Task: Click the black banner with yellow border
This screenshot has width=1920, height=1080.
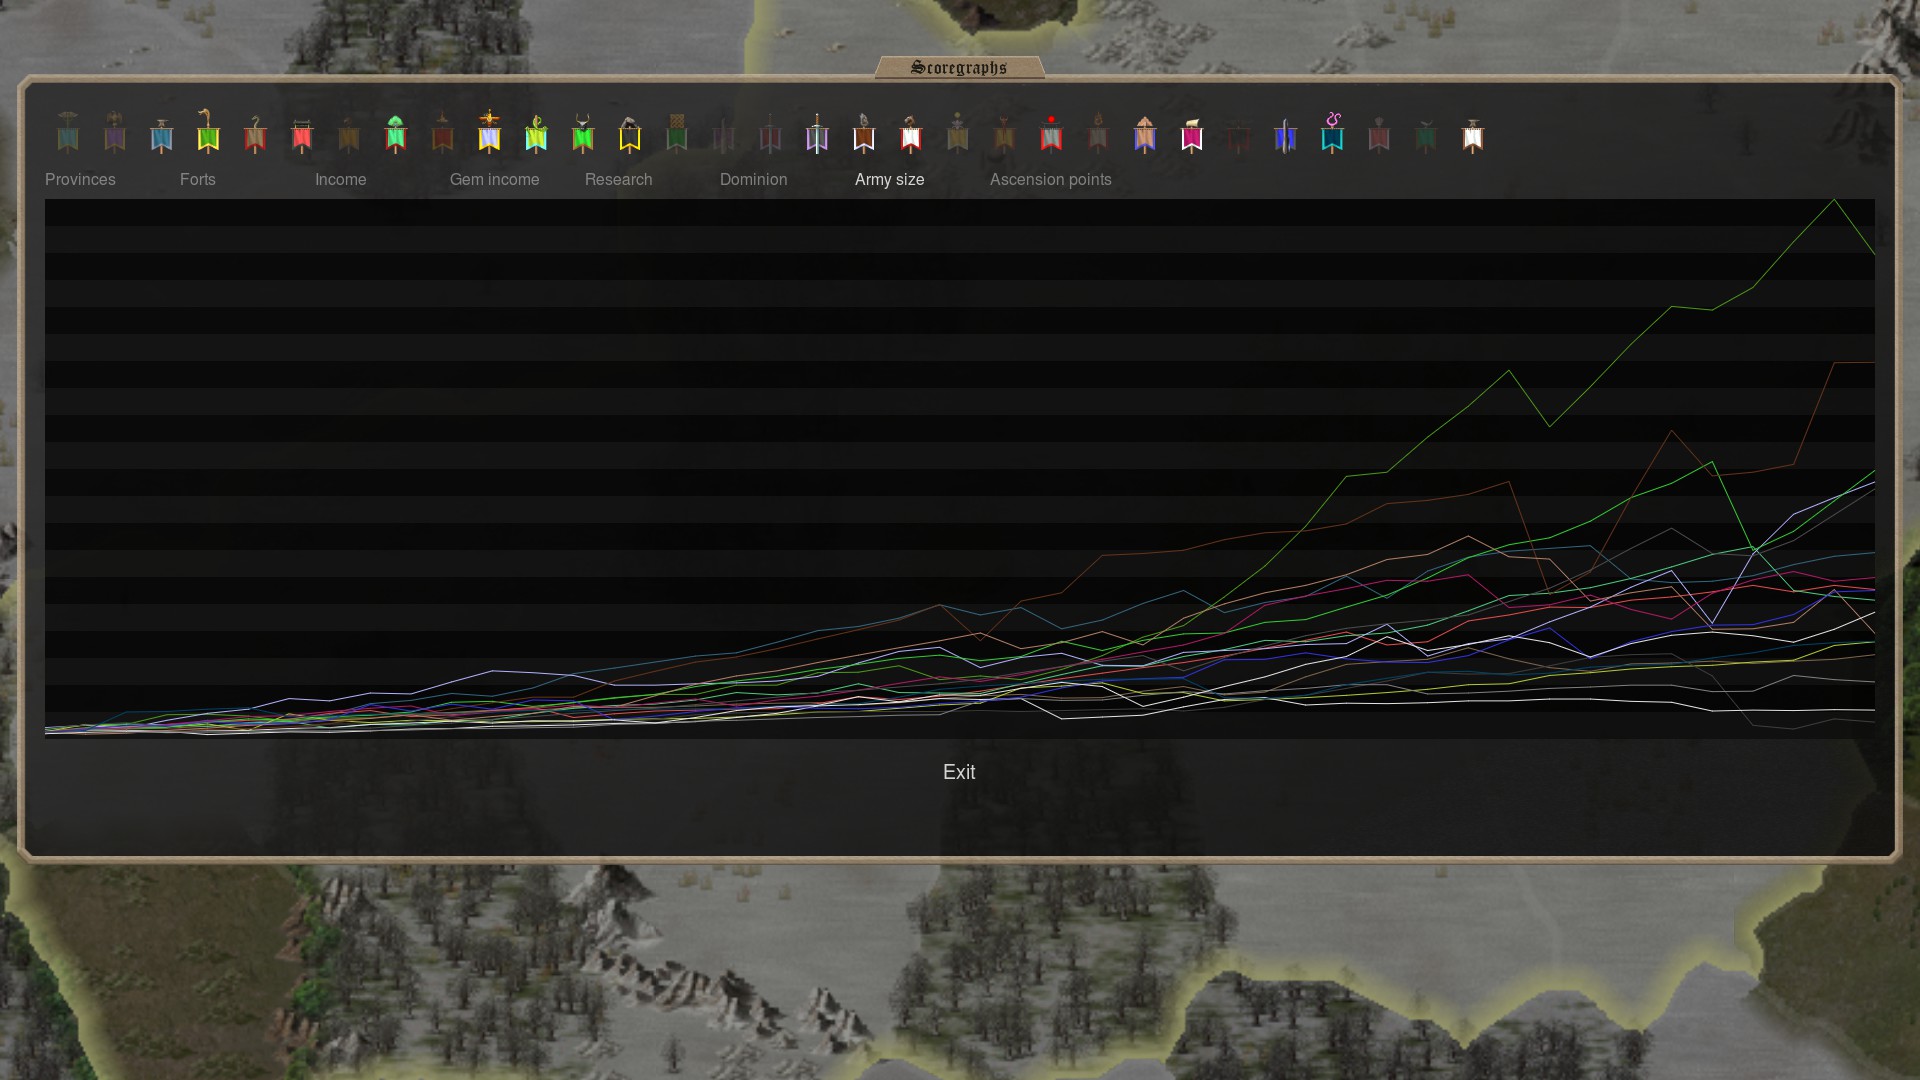Action: tap(630, 132)
